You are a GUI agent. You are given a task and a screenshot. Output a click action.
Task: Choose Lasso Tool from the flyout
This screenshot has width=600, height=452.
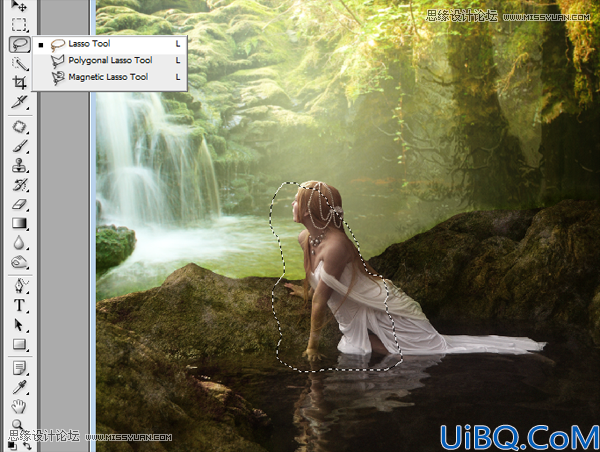coord(109,44)
